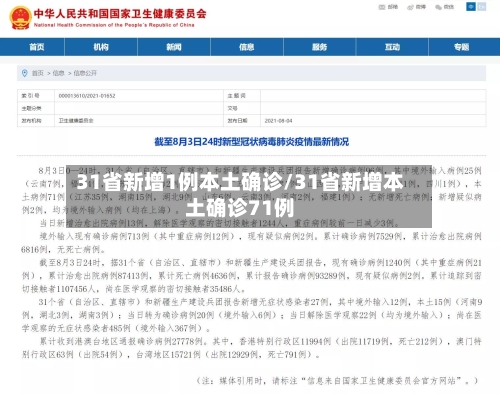Viewport: 500px width, 394px height.
Task: Click the location pin icon in breadcrumb
Action: 24,73
